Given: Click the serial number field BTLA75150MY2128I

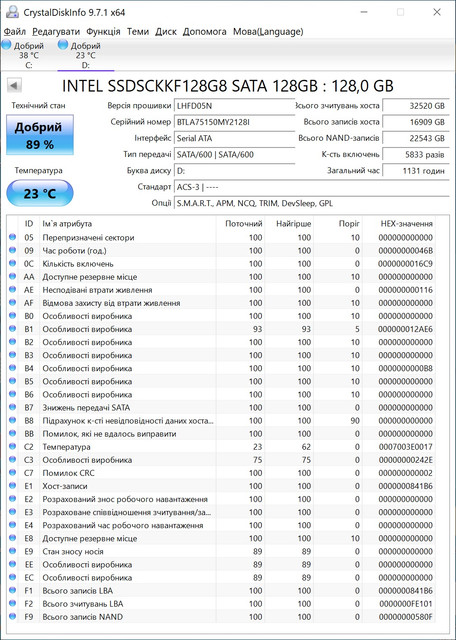Looking at the screenshot, I should tap(234, 122).
